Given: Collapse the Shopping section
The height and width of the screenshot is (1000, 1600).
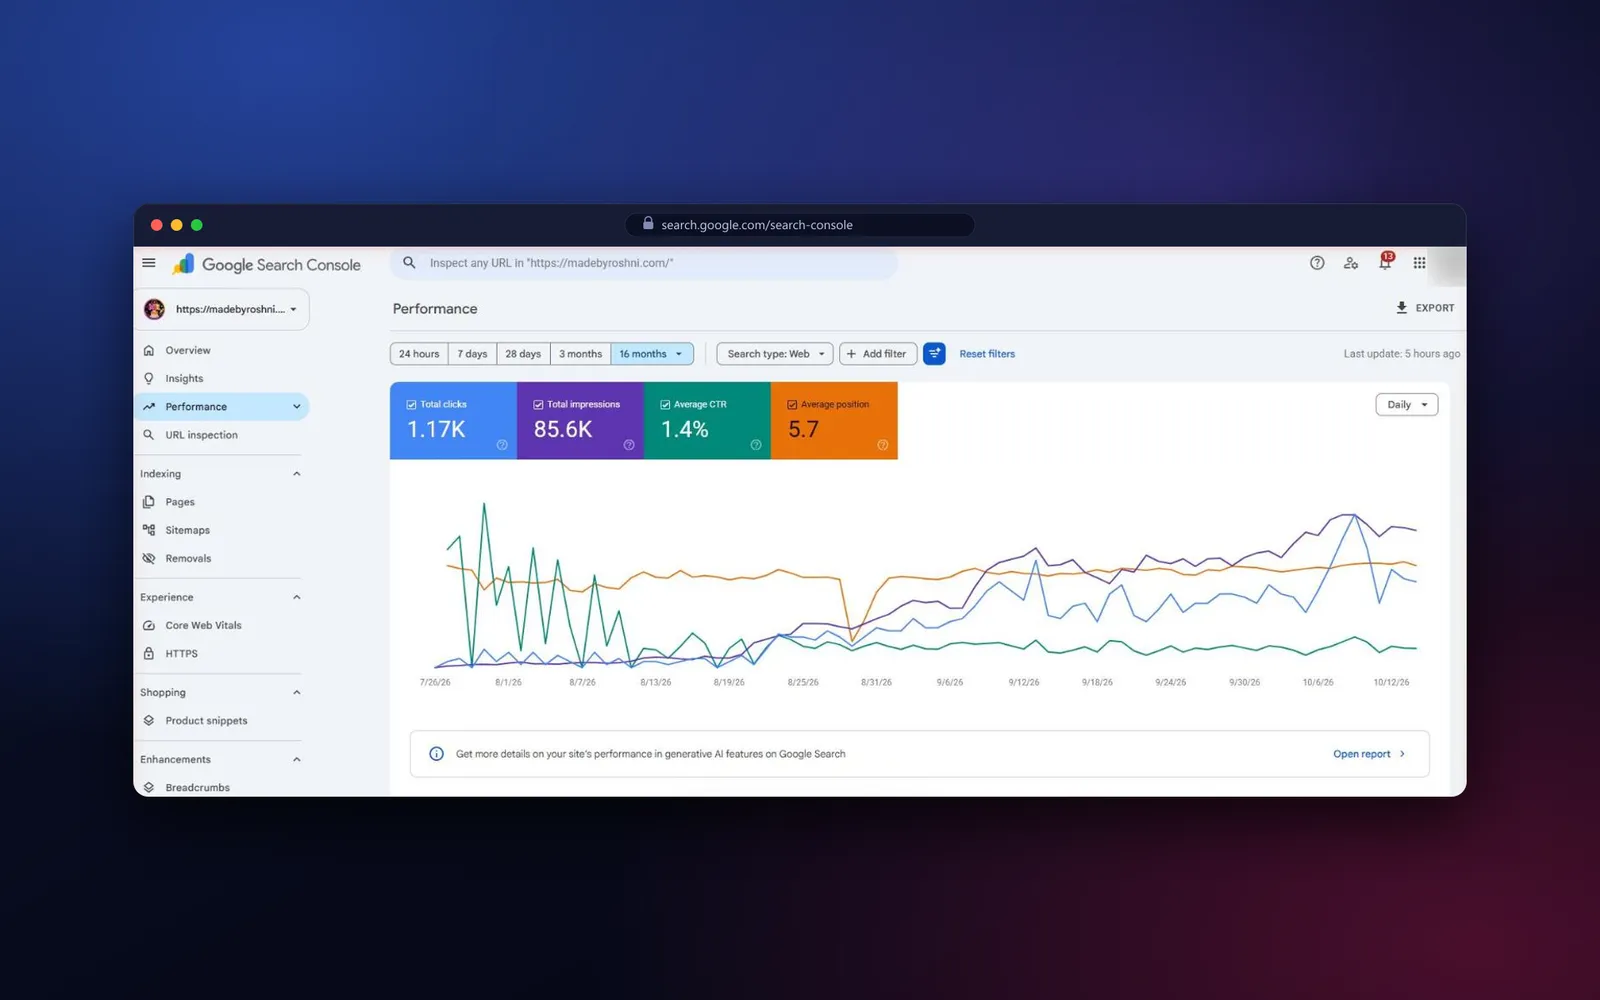Looking at the screenshot, I should (x=297, y=692).
